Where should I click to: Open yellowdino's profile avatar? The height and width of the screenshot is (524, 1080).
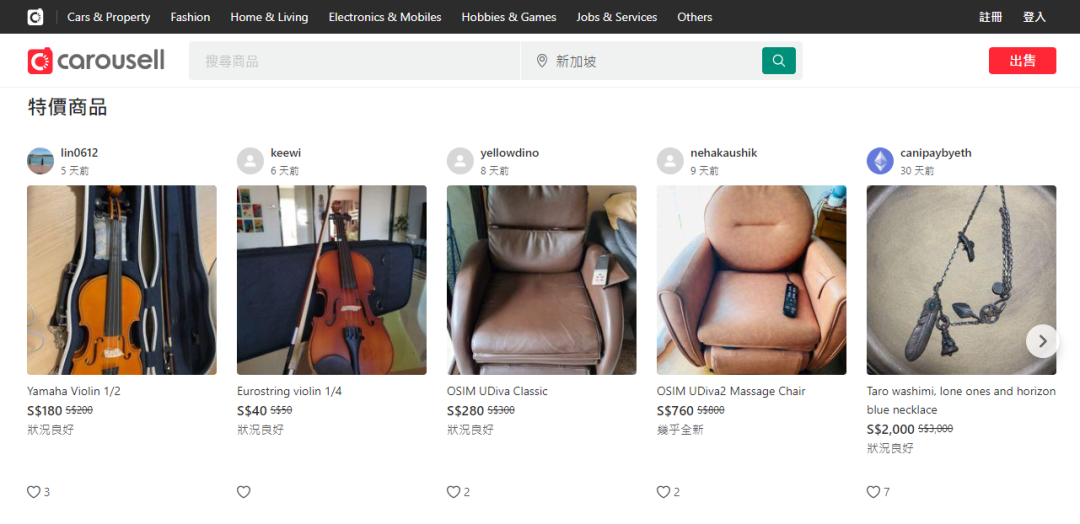coord(460,161)
